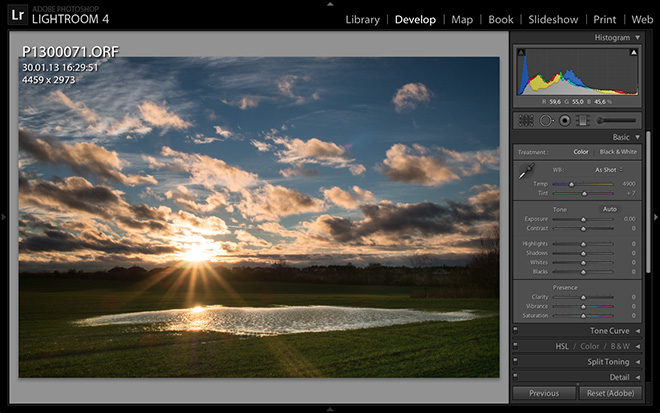
Task: Toggle histogram highlight clipping indicator
Action: click(x=633, y=52)
